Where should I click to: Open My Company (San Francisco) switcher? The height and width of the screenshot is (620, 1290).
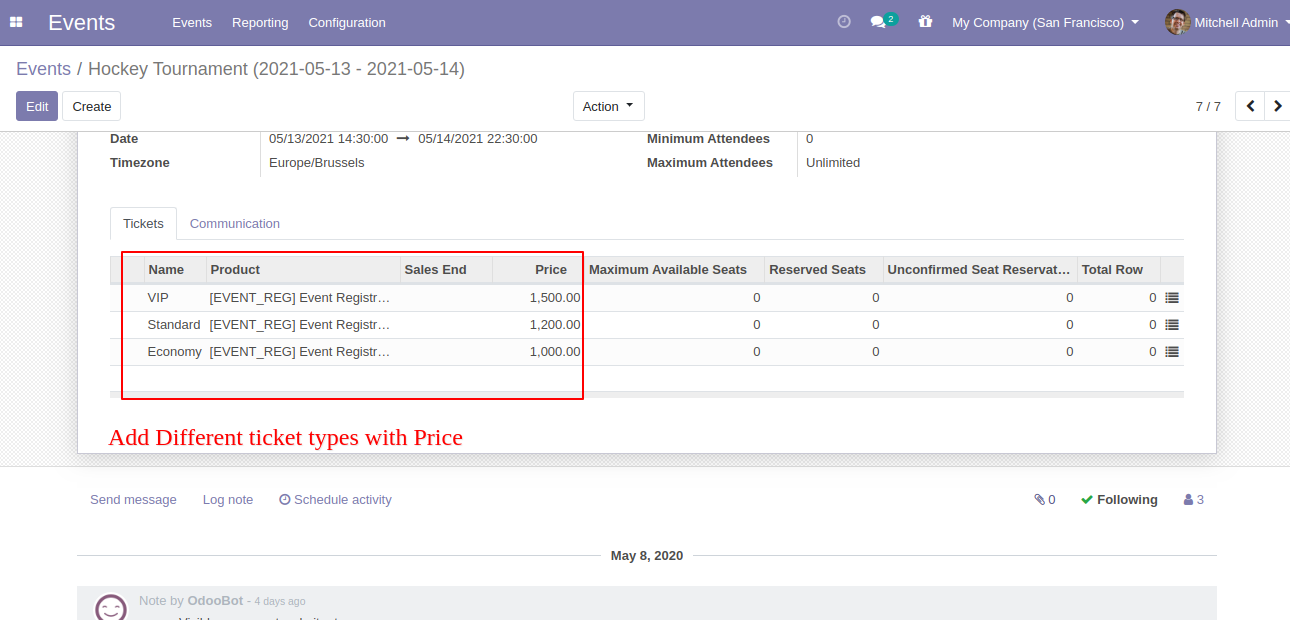[1045, 22]
